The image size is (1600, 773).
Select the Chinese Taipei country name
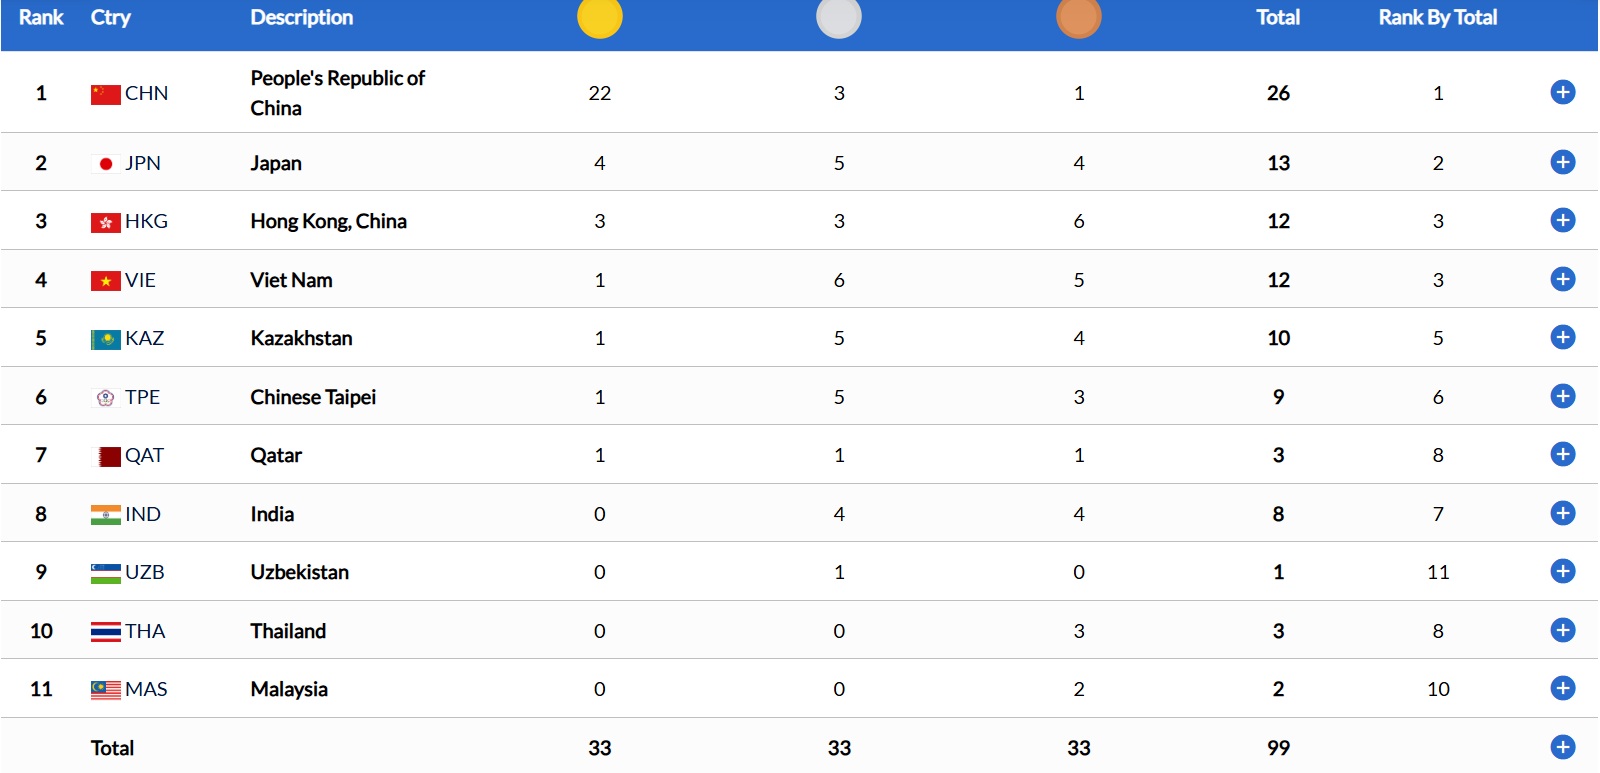click(x=313, y=397)
